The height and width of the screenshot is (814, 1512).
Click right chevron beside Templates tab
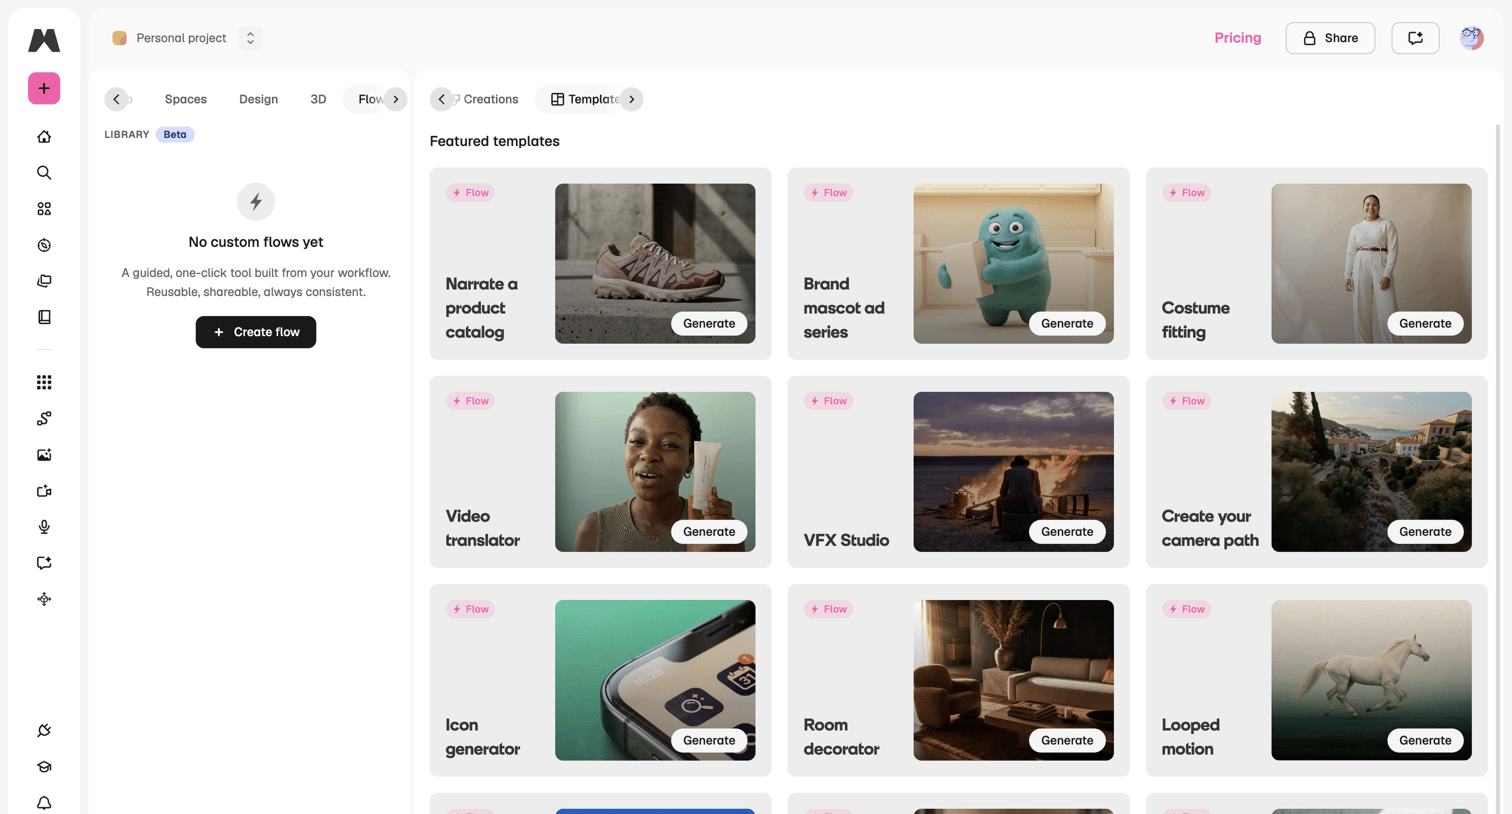(632, 99)
